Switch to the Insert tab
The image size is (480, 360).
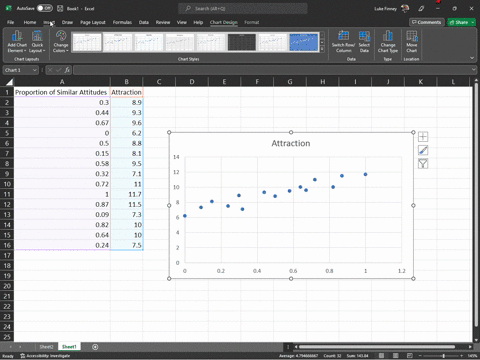[49, 22]
